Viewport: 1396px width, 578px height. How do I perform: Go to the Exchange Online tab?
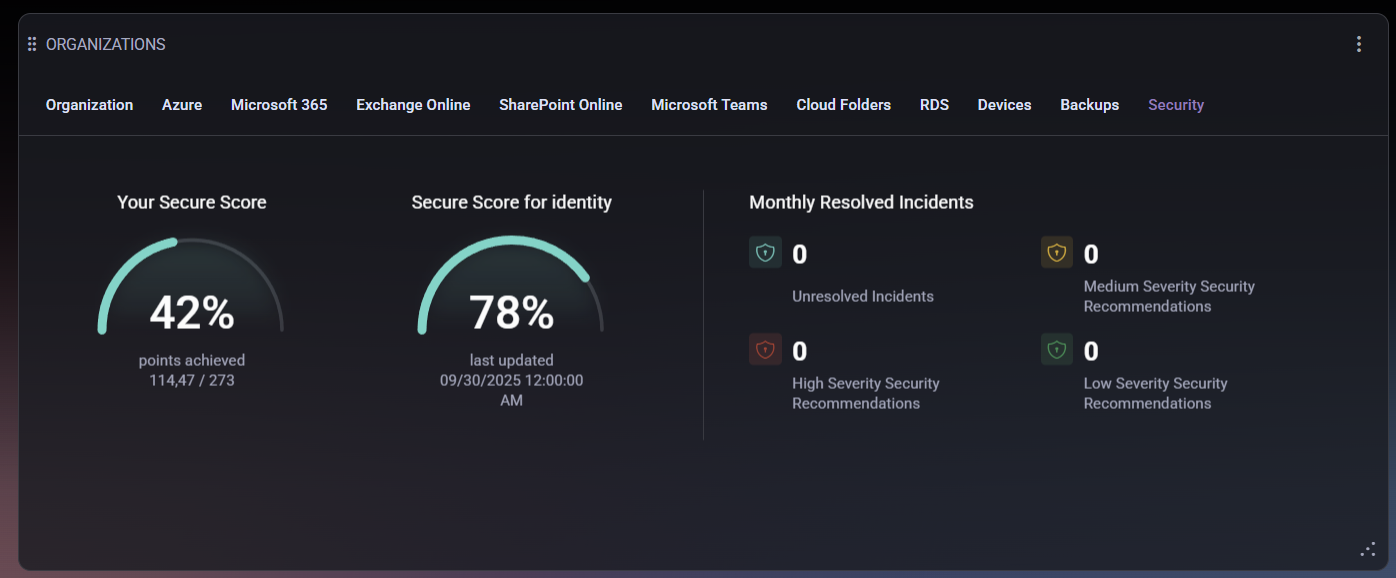coord(413,105)
